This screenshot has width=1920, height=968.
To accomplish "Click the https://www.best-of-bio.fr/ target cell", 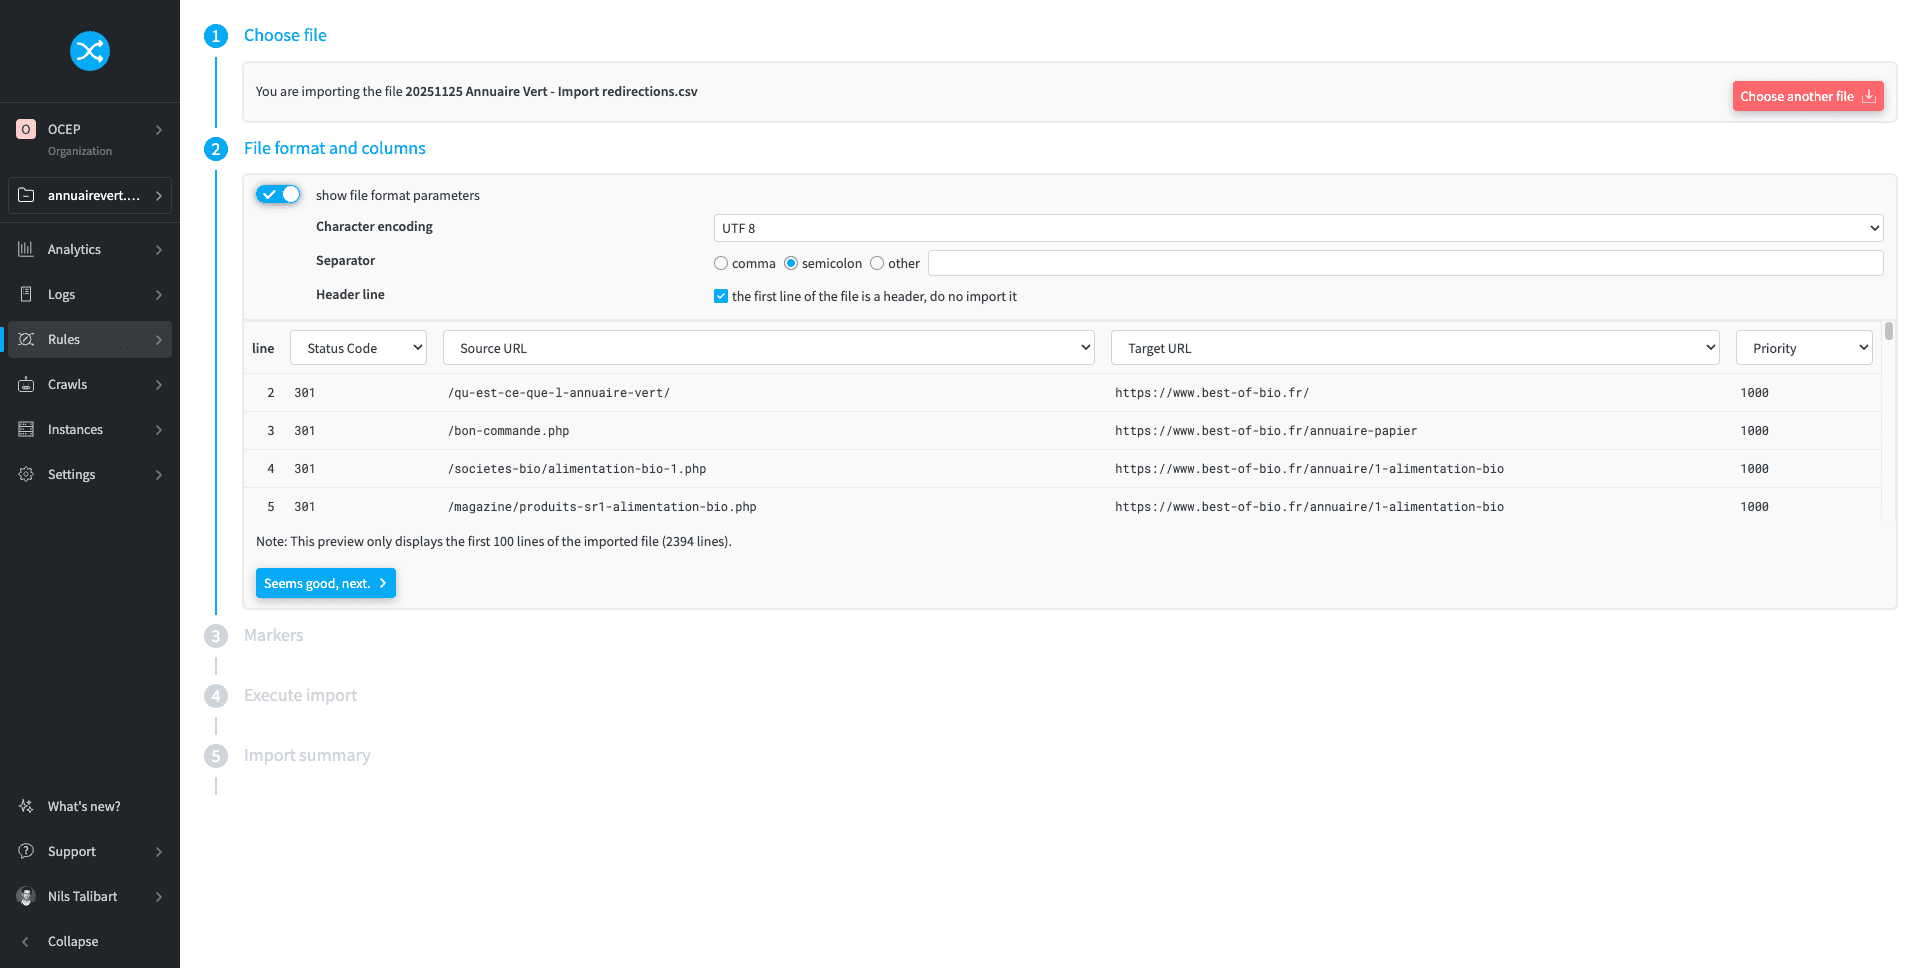I will coord(1212,393).
